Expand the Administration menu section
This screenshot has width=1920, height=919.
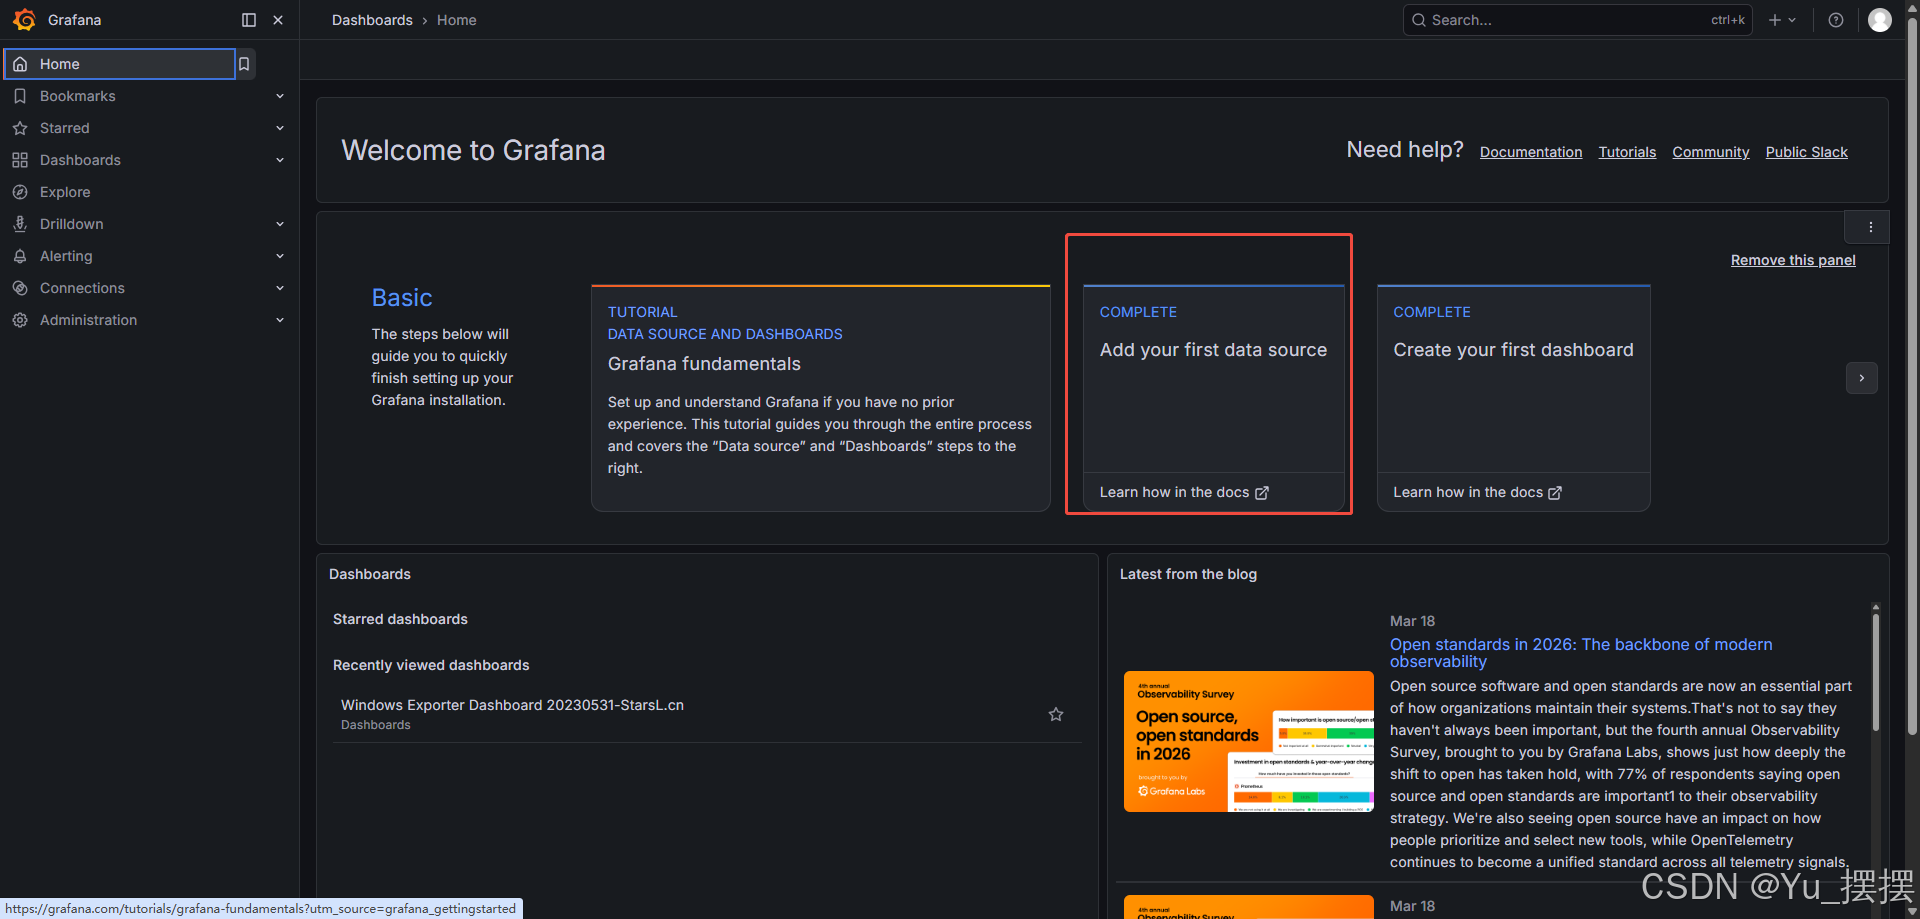pos(280,320)
